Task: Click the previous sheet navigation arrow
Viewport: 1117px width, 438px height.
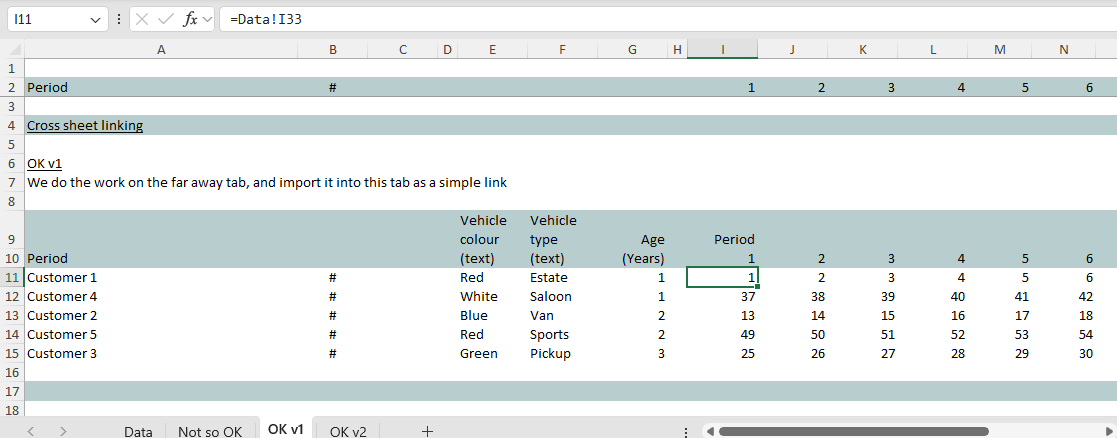Action: pyautogui.click(x=32, y=431)
